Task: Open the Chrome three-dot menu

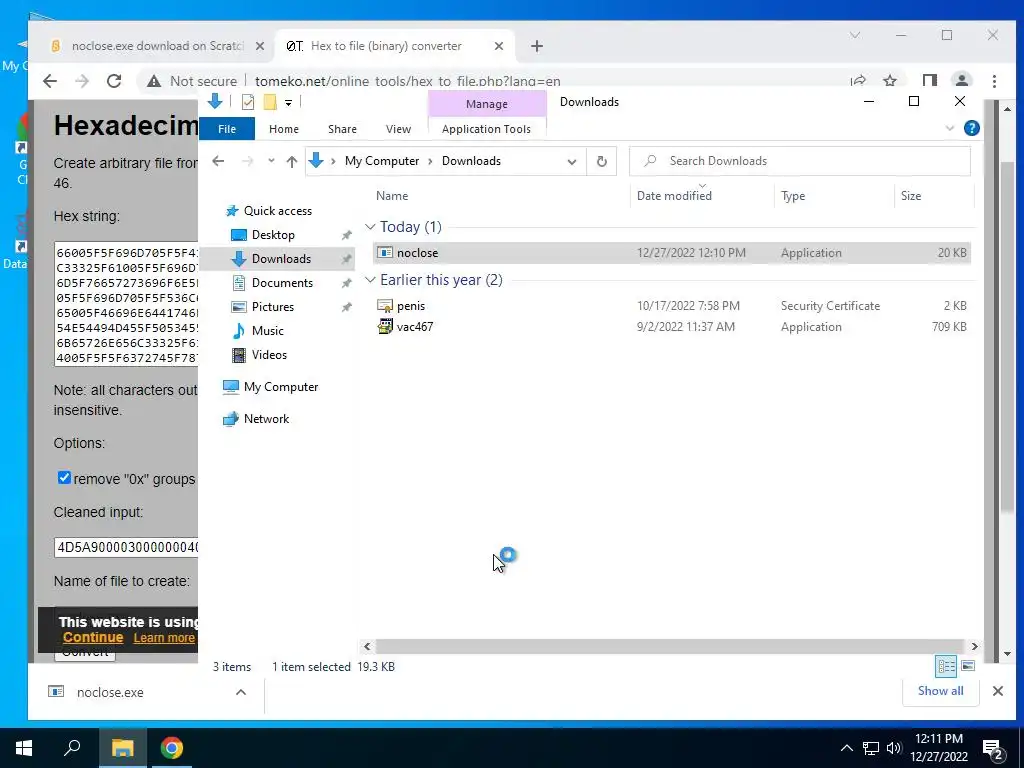Action: click(x=994, y=81)
